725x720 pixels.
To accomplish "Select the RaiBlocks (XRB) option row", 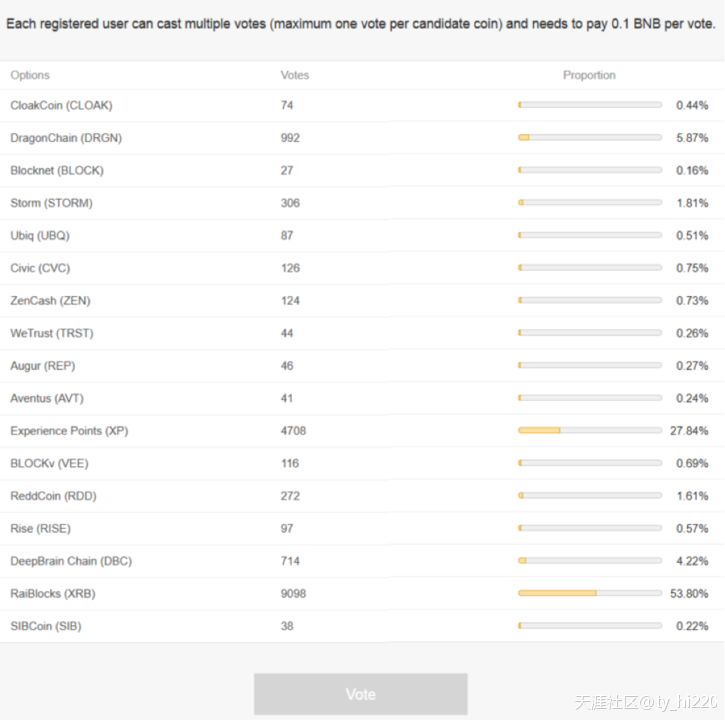I will 52,593.
